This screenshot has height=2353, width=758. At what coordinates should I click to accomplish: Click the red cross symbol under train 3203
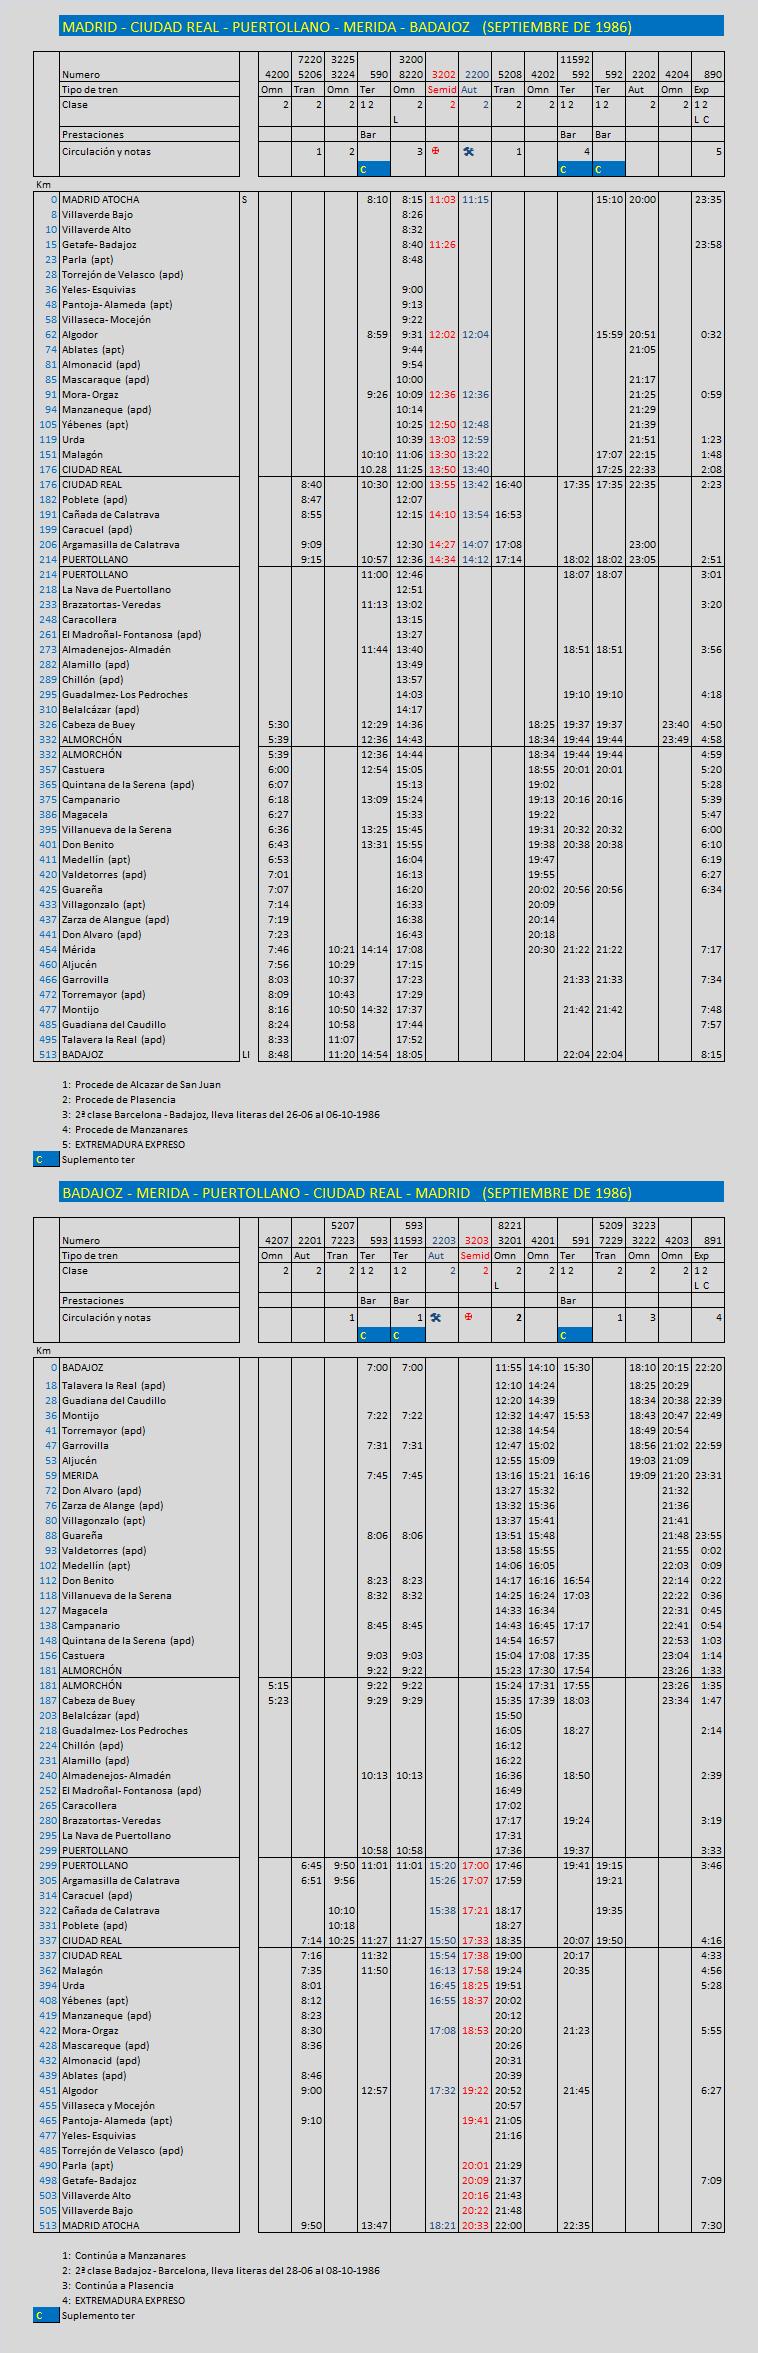[467, 1316]
